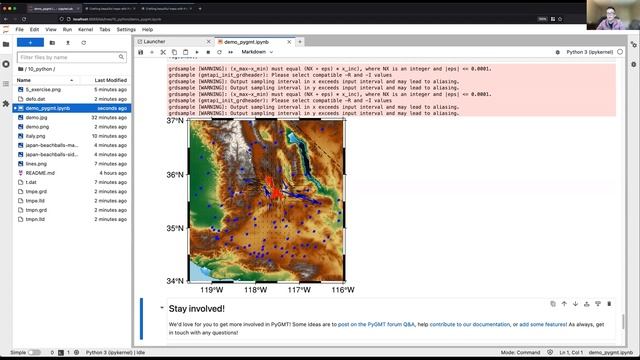The width and height of the screenshot is (640, 360).
Task: Click the upload files icon
Action: pyautogui.click(x=68, y=42)
